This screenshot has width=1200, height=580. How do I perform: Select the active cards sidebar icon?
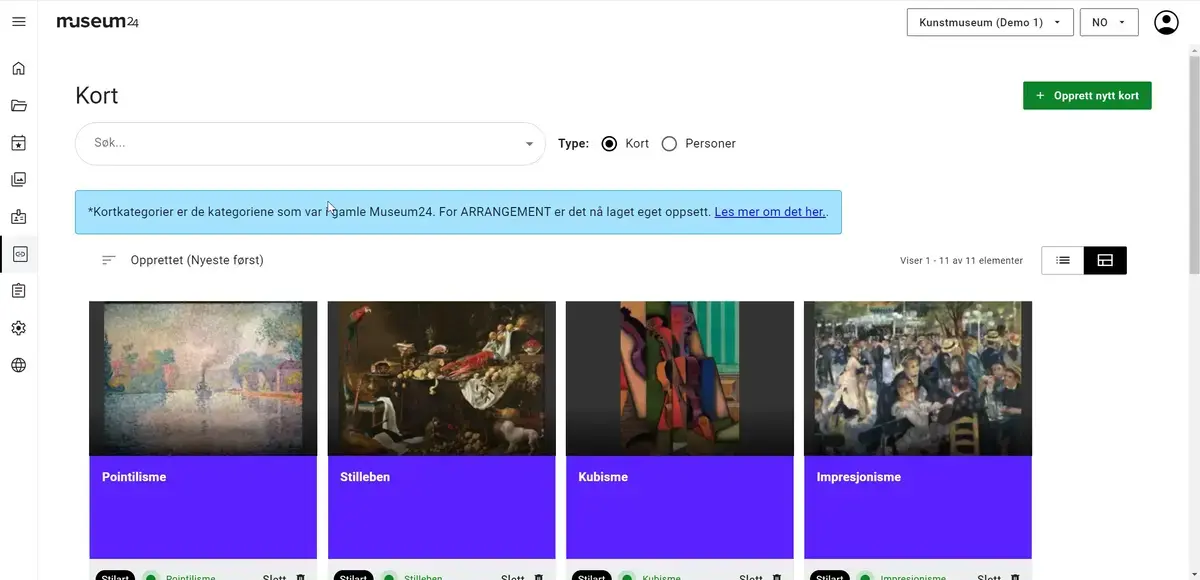19,254
